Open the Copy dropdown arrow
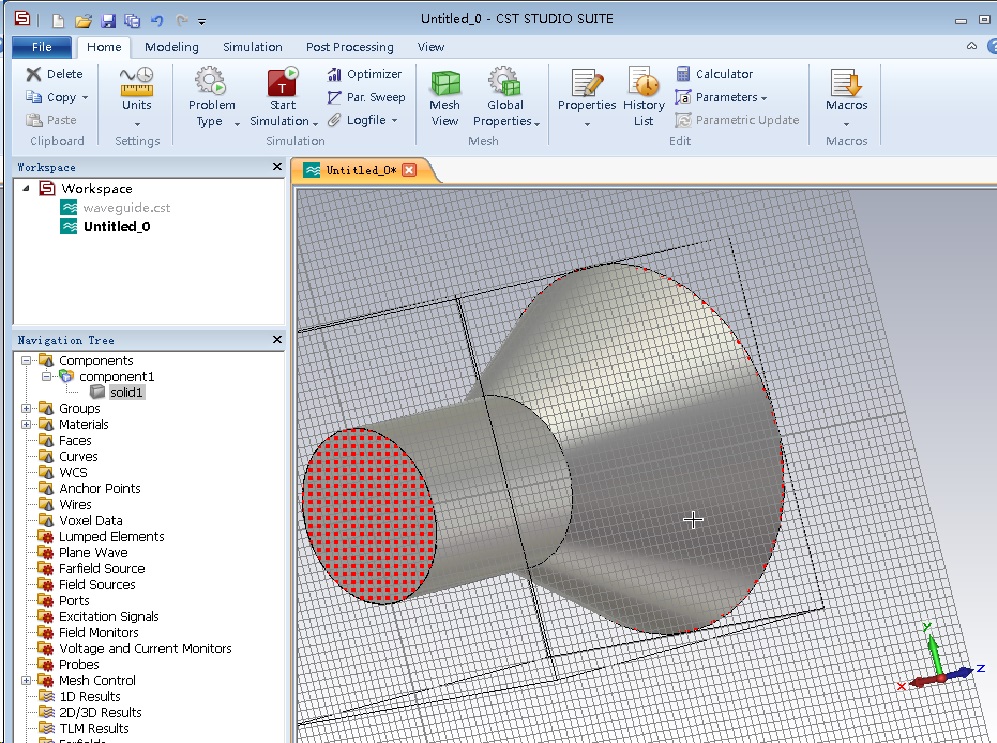The height and width of the screenshot is (743, 997). [85, 97]
